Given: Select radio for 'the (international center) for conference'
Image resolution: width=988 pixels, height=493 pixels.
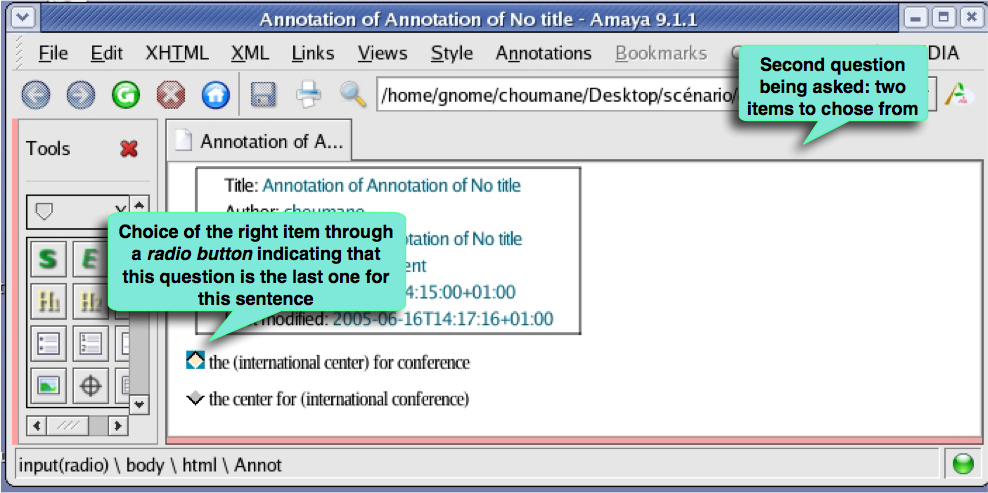Looking at the screenshot, I should point(195,361).
